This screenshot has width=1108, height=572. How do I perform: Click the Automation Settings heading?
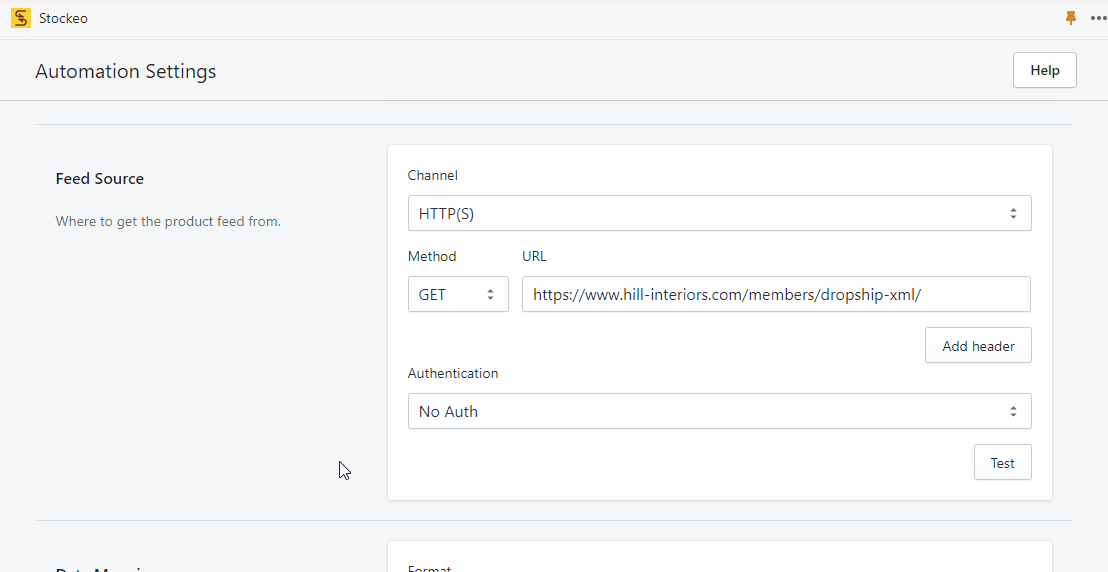[126, 71]
